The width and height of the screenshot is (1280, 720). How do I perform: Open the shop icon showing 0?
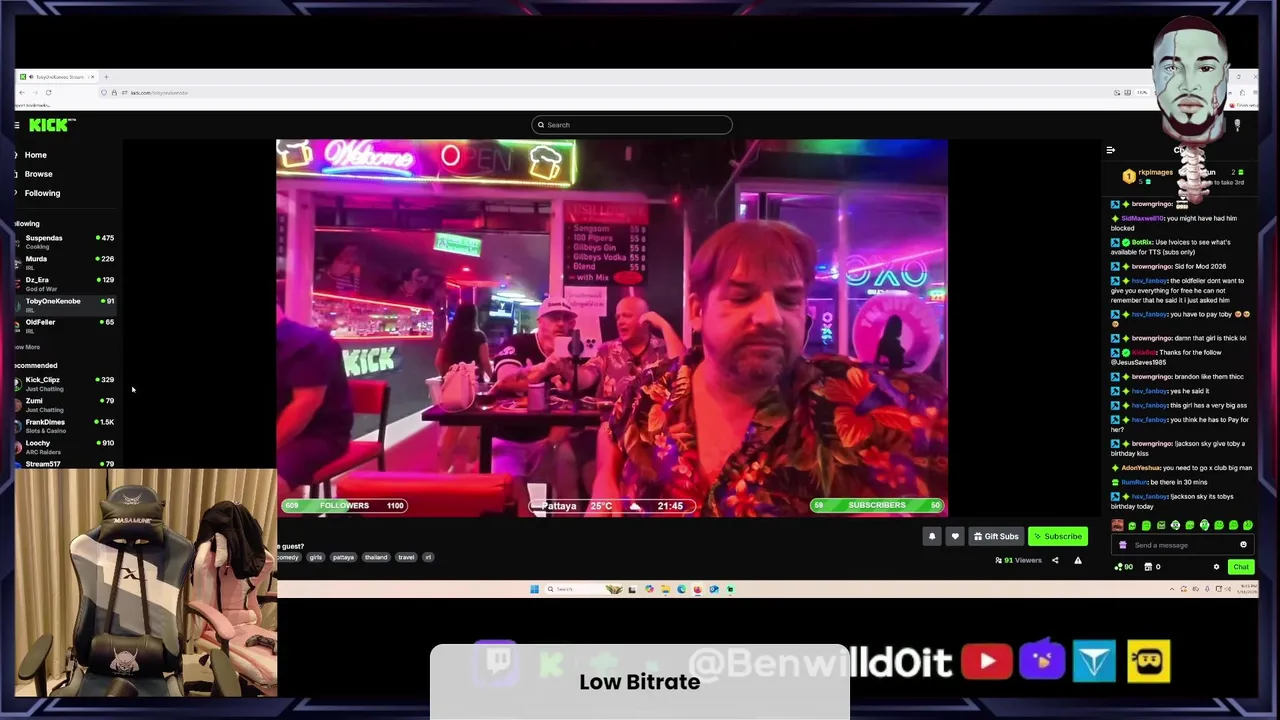pos(1152,567)
